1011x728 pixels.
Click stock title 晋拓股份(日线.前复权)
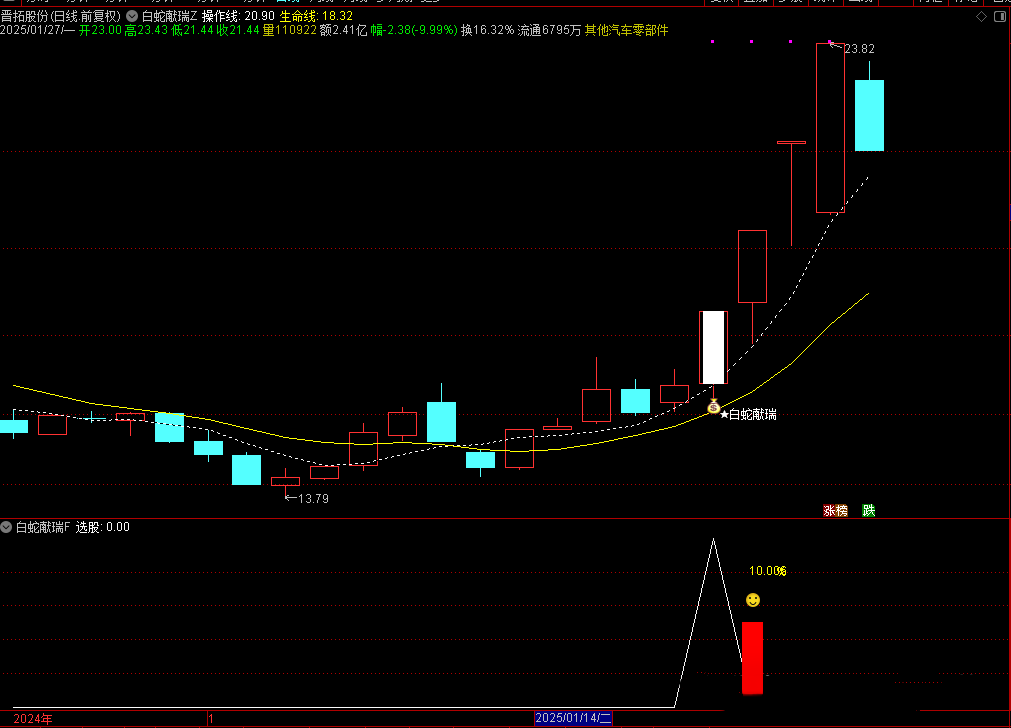[x=61, y=16]
